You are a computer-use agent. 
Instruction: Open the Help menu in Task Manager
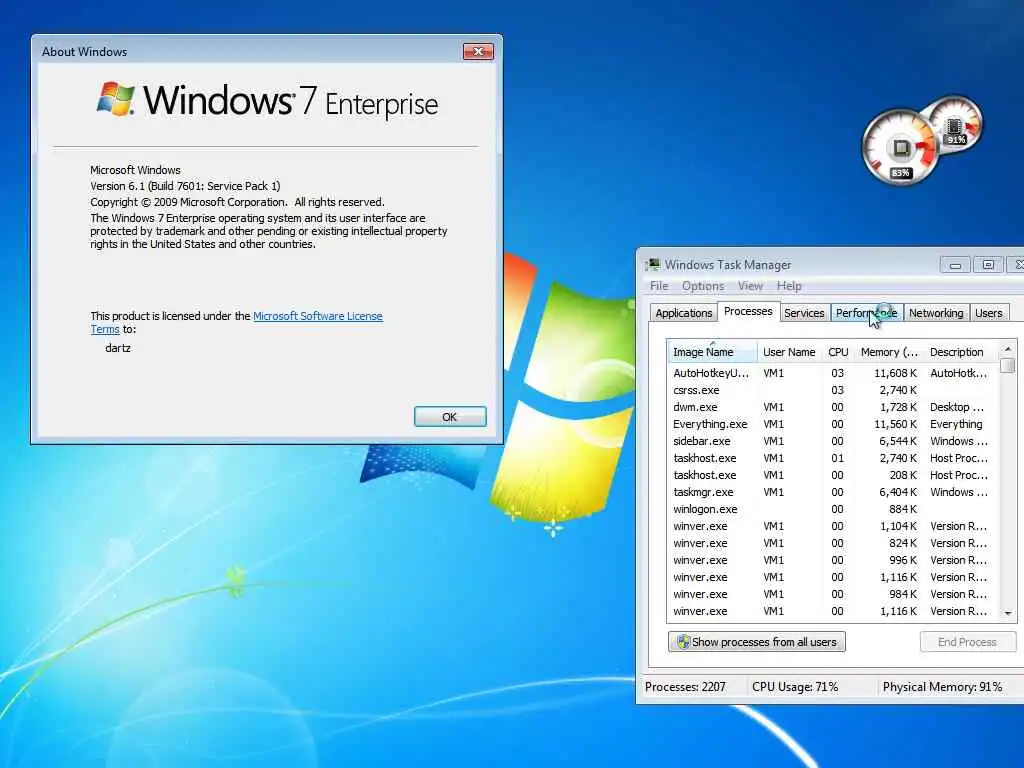pos(789,286)
